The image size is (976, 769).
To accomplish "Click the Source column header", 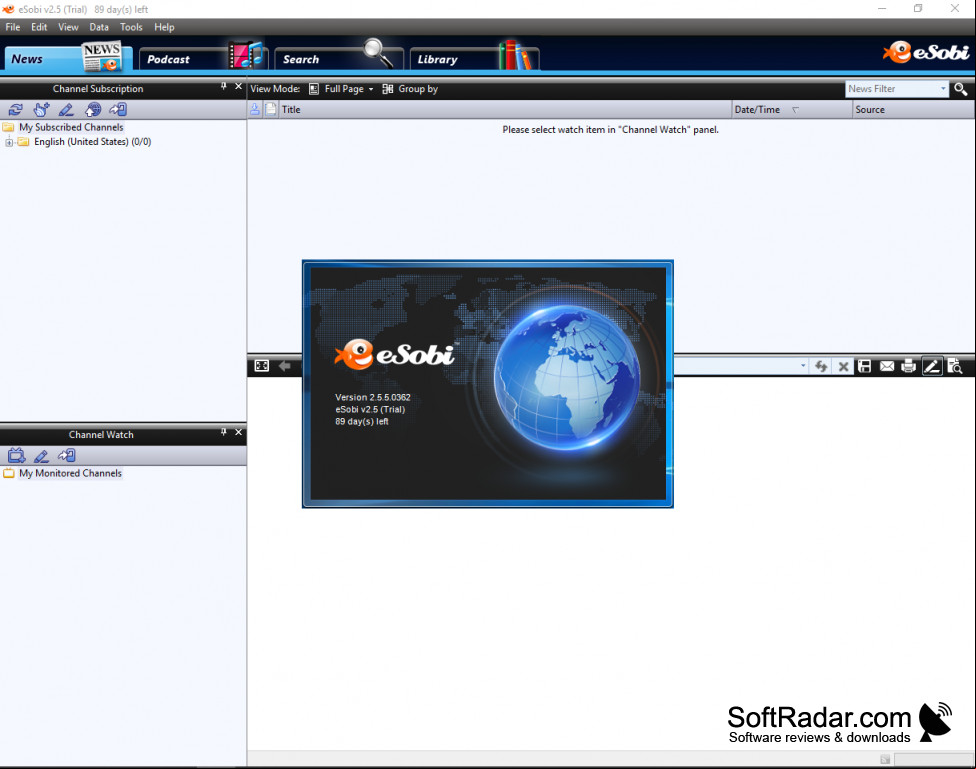I will coord(913,110).
